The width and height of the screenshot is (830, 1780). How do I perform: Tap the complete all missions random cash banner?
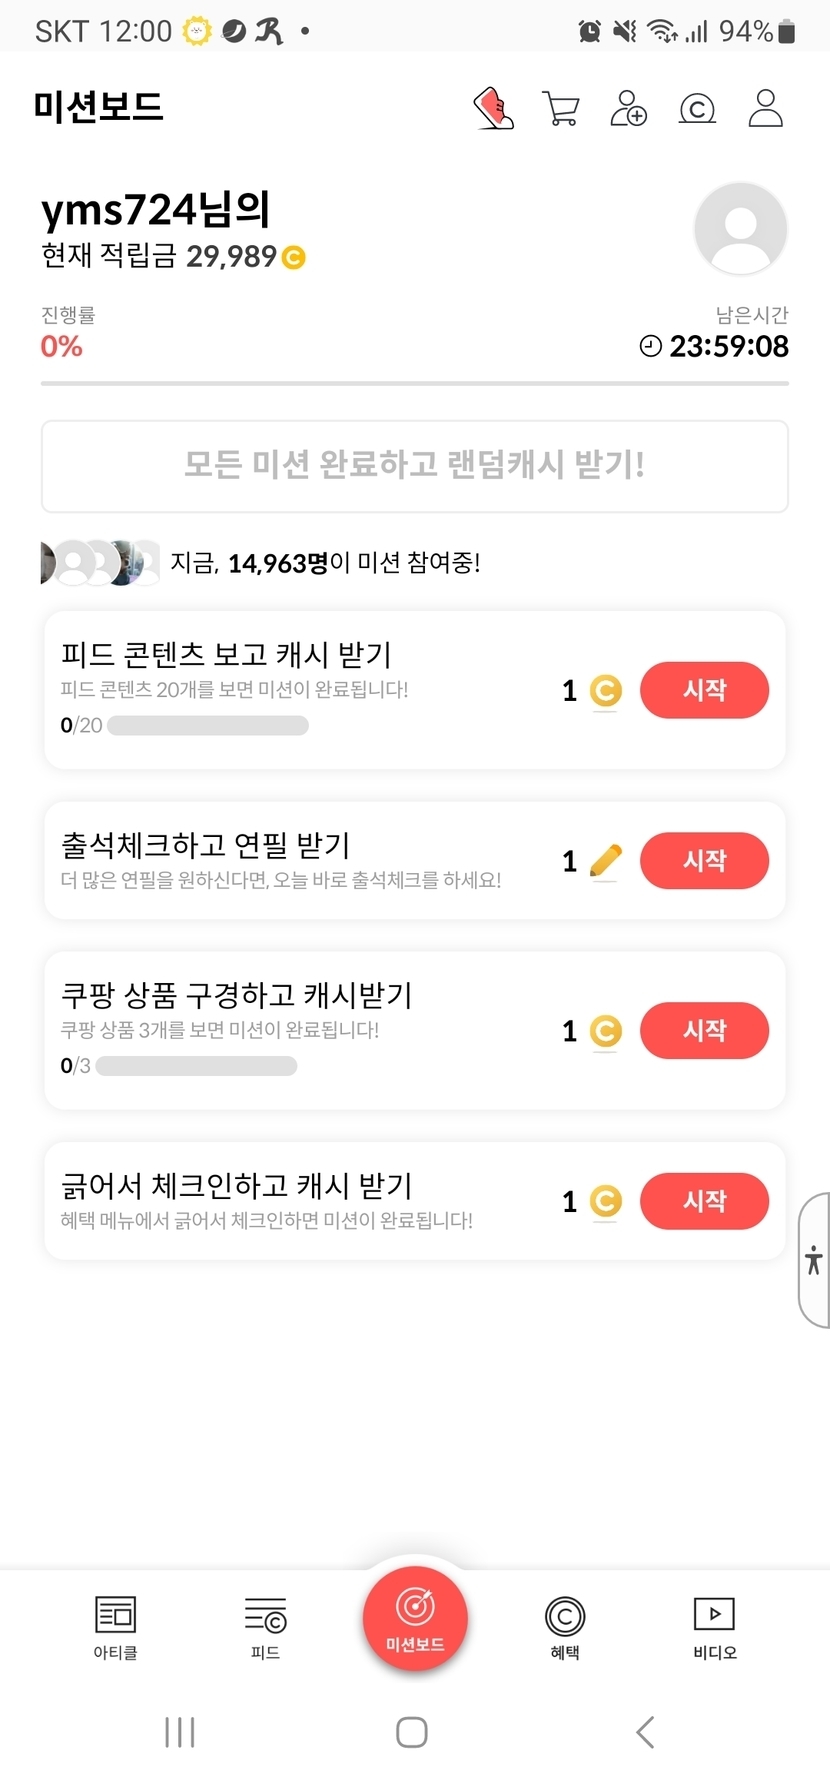click(415, 466)
